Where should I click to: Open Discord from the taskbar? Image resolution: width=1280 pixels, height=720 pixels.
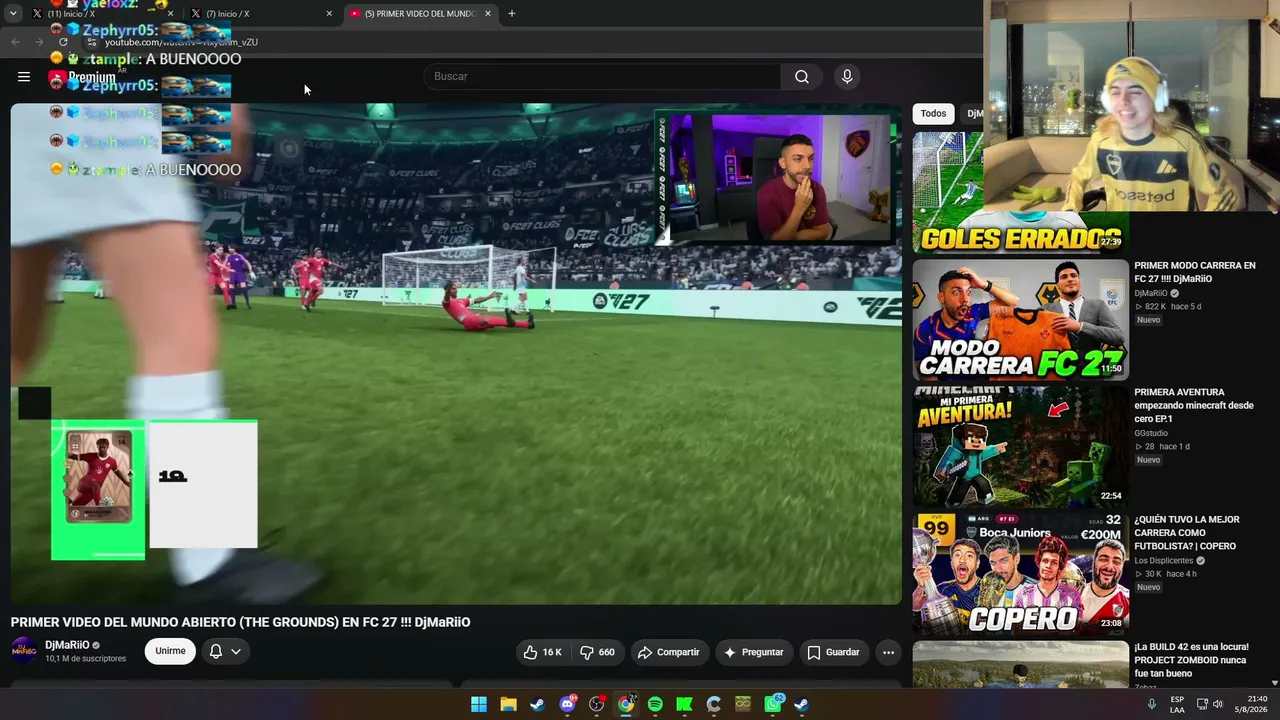567,704
